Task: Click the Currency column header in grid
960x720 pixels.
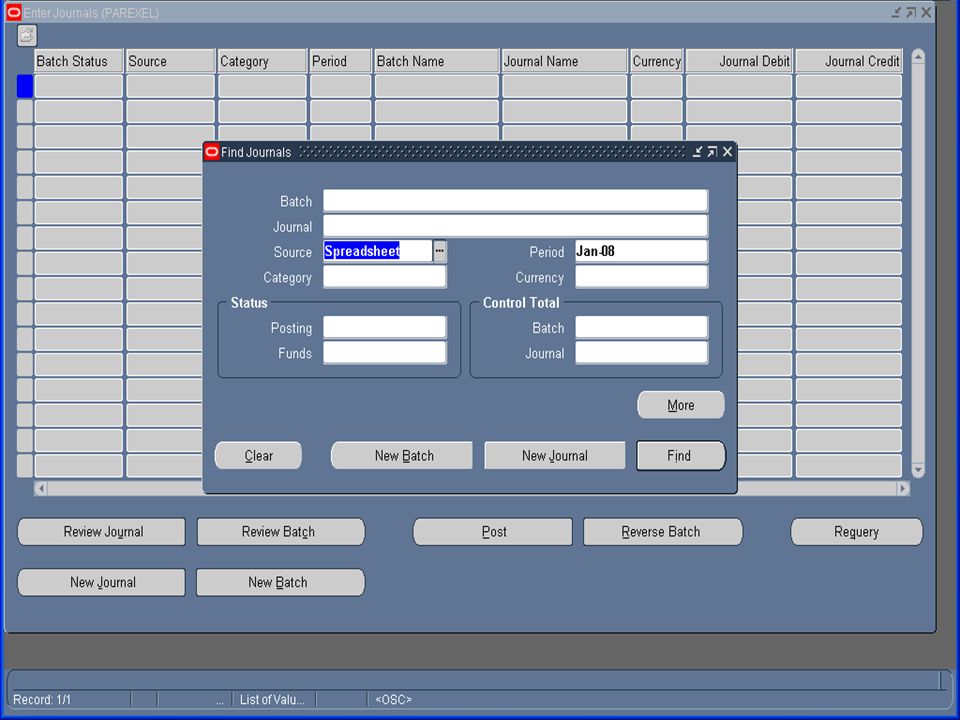Action: click(656, 61)
